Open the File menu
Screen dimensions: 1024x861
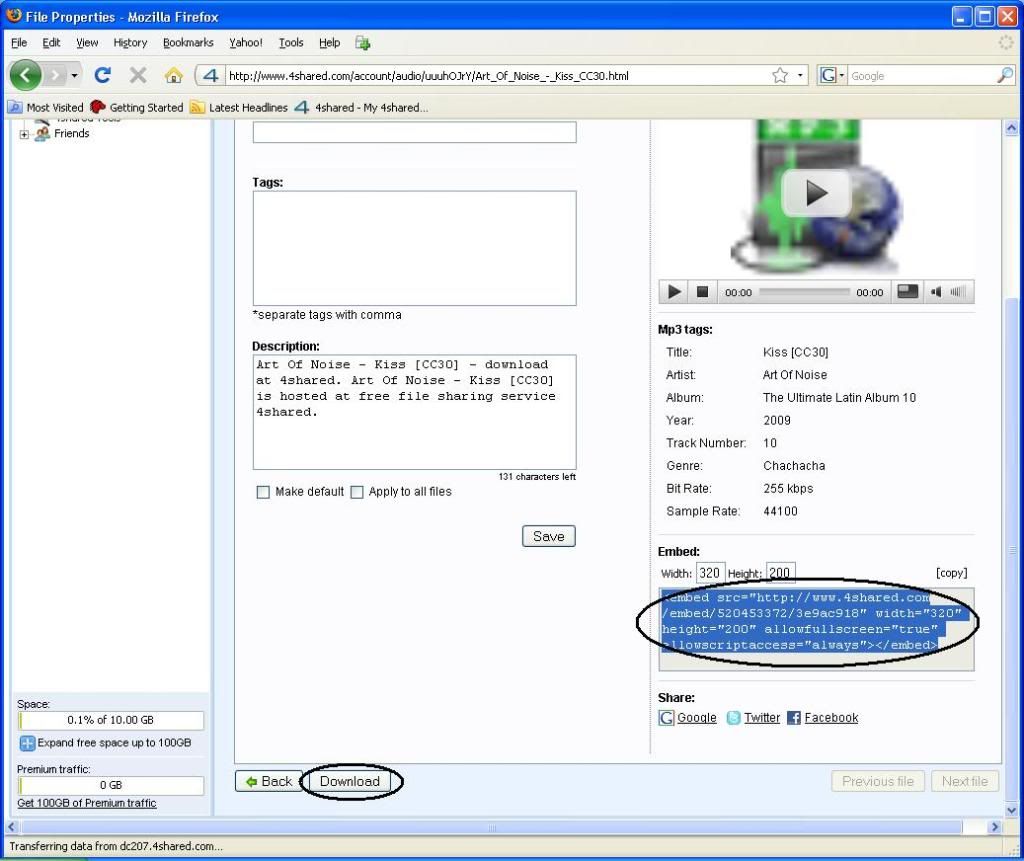coord(19,43)
